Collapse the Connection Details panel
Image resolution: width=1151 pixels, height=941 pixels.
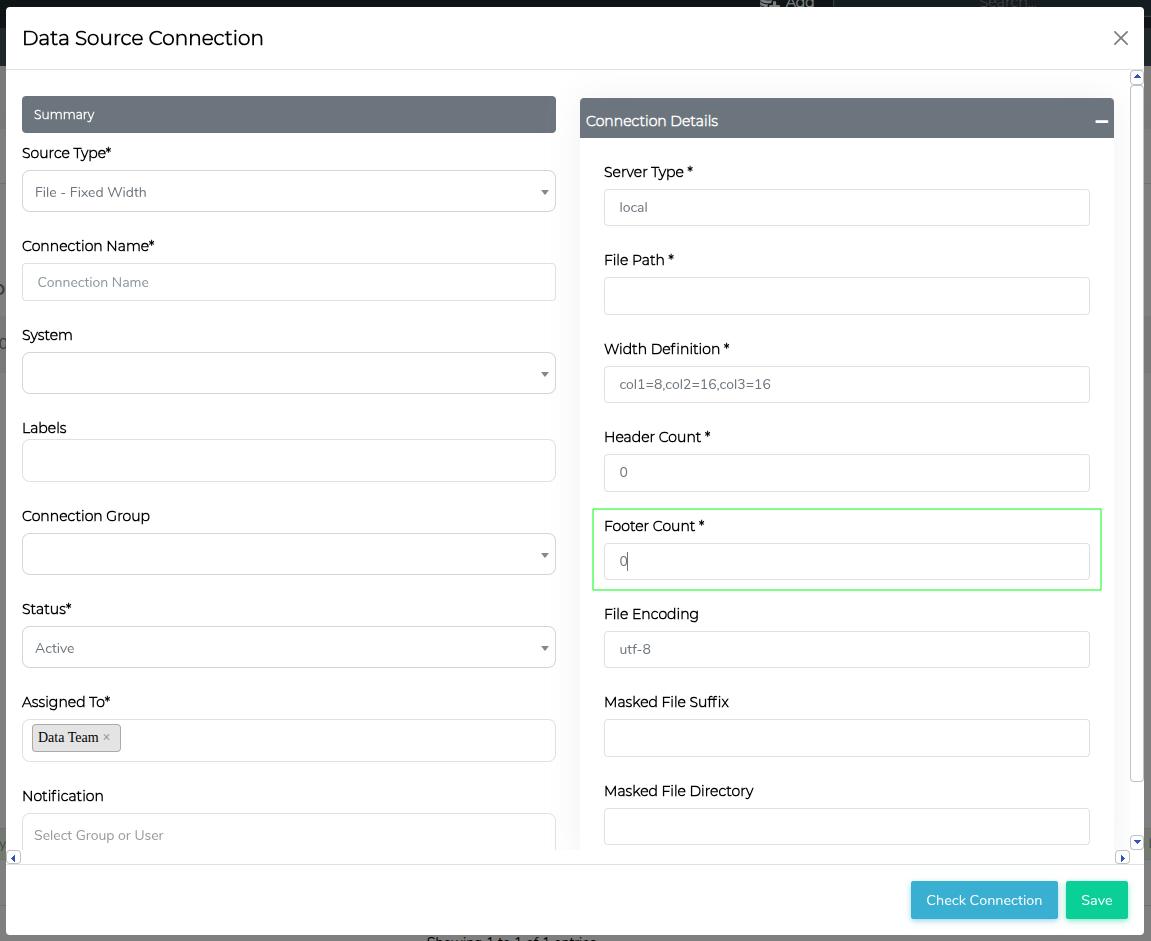tap(1101, 121)
